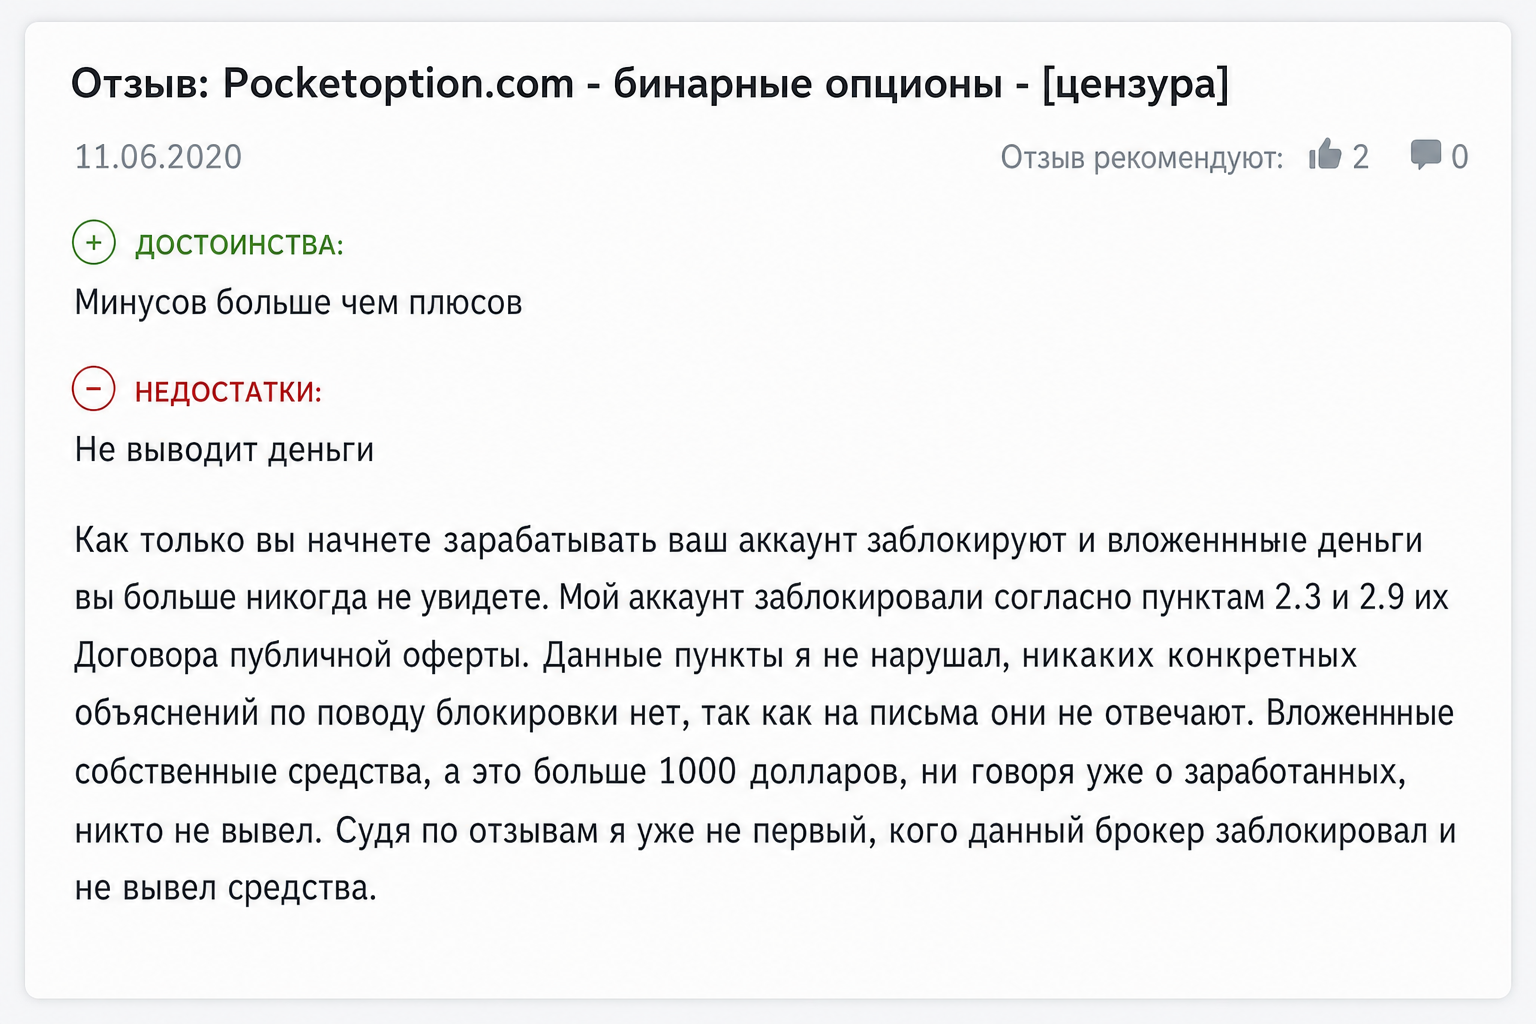Open comments via speech bubble icon
The image size is (1536, 1024).
tap(1425, 155)
